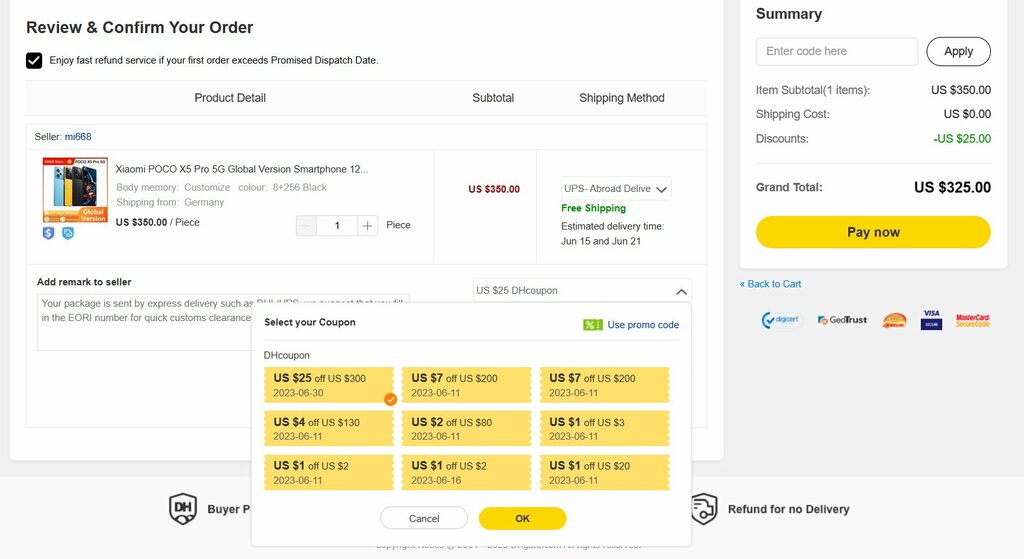Open the Xiaomi POCO X5 Pro product title
Screen dimensions: 1024x559
pyautogui.click(x=242, y=169)
